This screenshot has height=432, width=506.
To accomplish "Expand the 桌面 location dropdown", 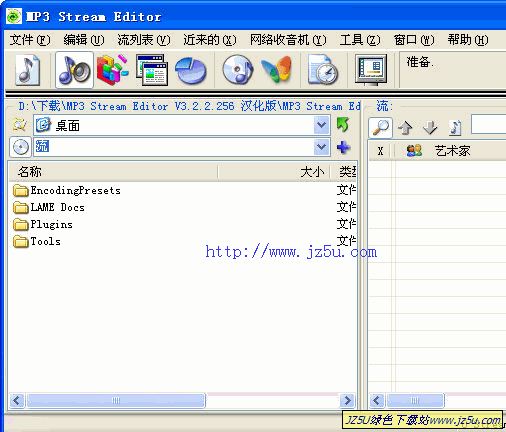I will [321, 125].
